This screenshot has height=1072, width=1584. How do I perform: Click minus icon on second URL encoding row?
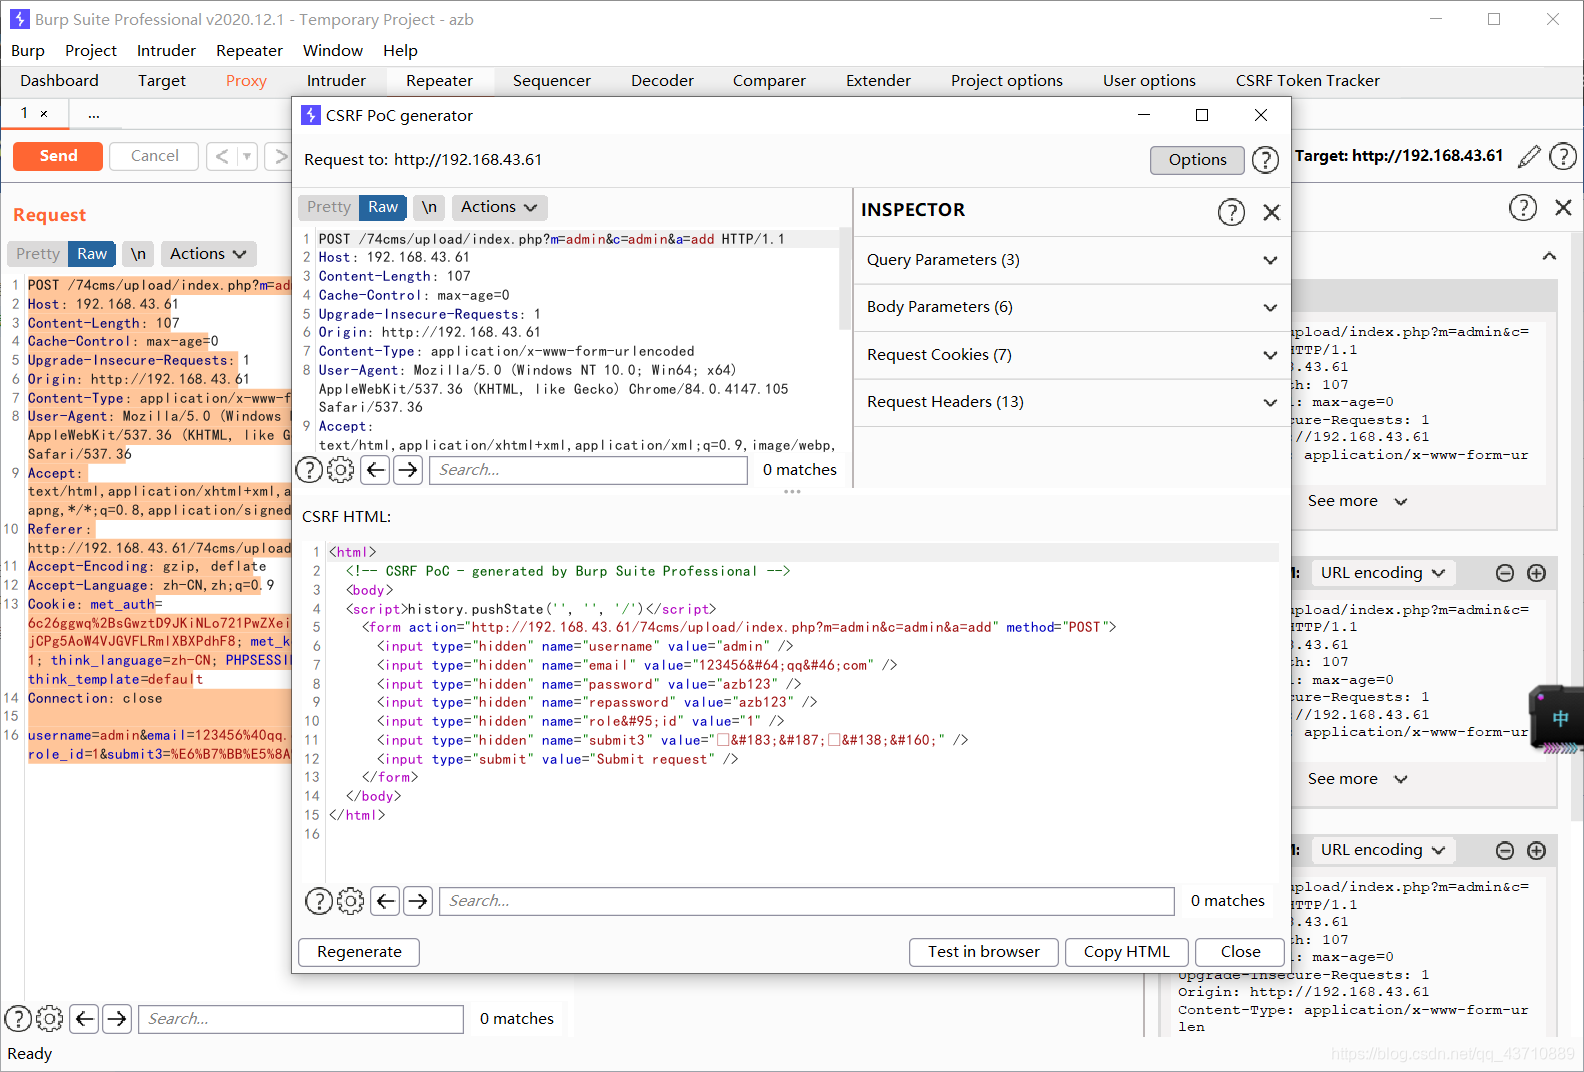tap(1505, 850)
